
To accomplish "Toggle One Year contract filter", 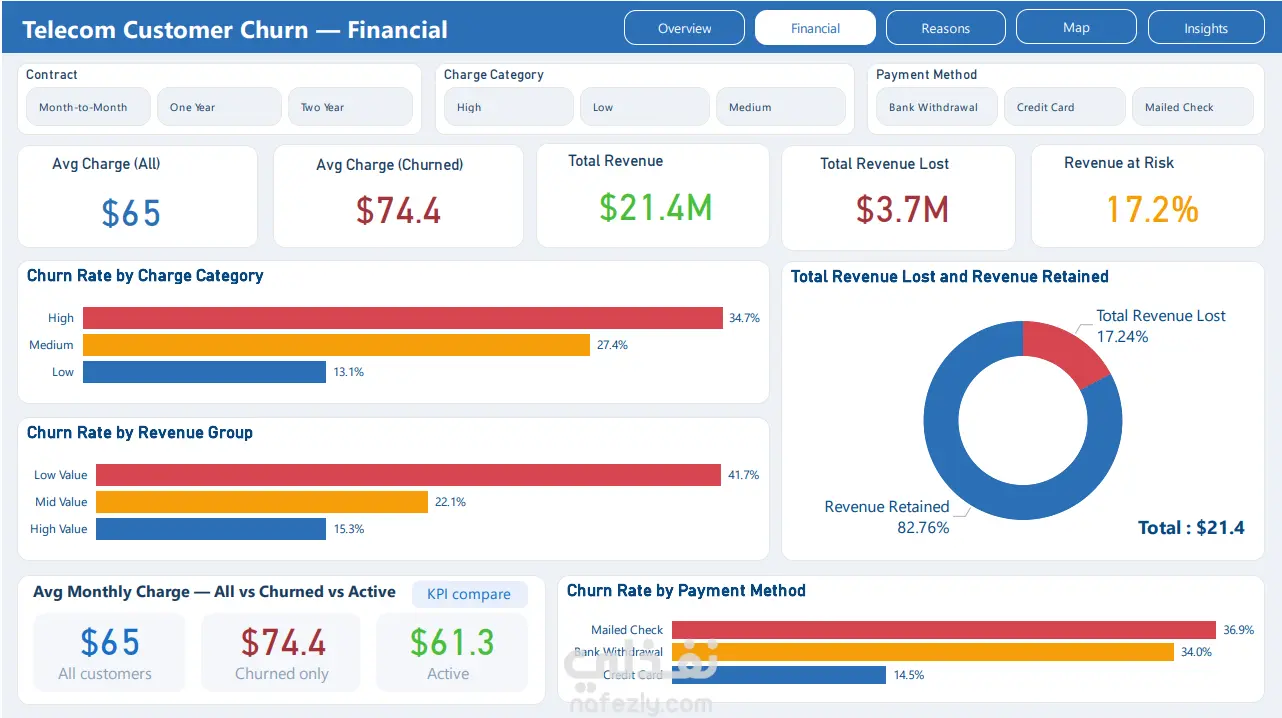I will (x=219, y=107).
